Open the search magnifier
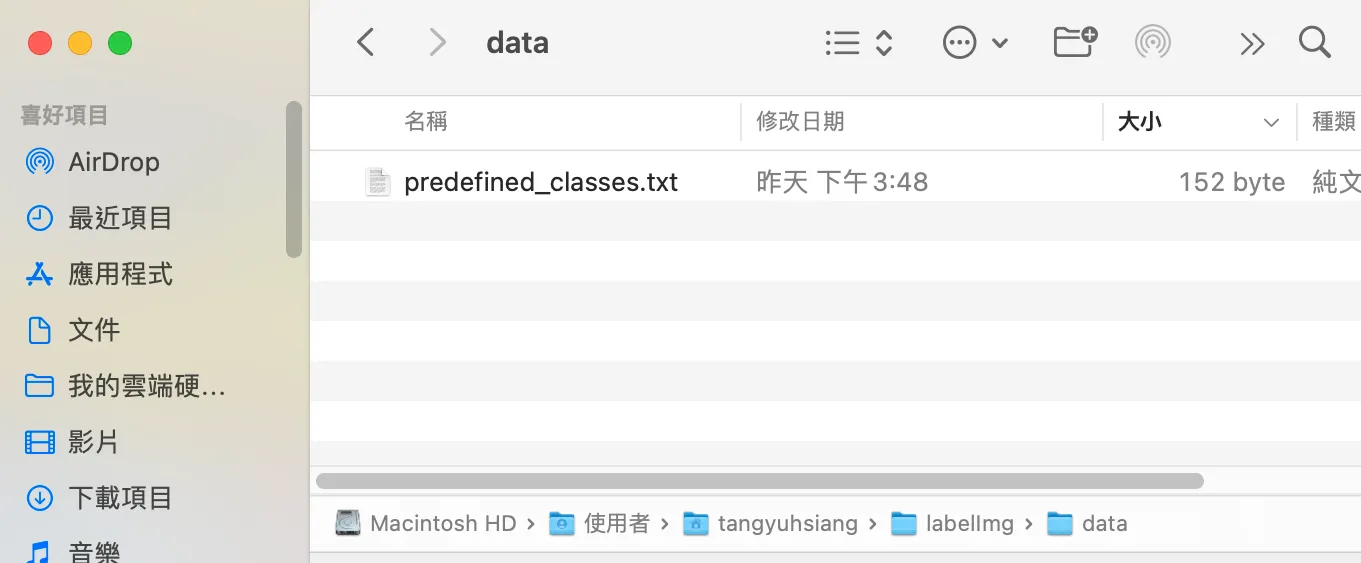This screenshot has height=563, width=1361. pos(1314,43)
